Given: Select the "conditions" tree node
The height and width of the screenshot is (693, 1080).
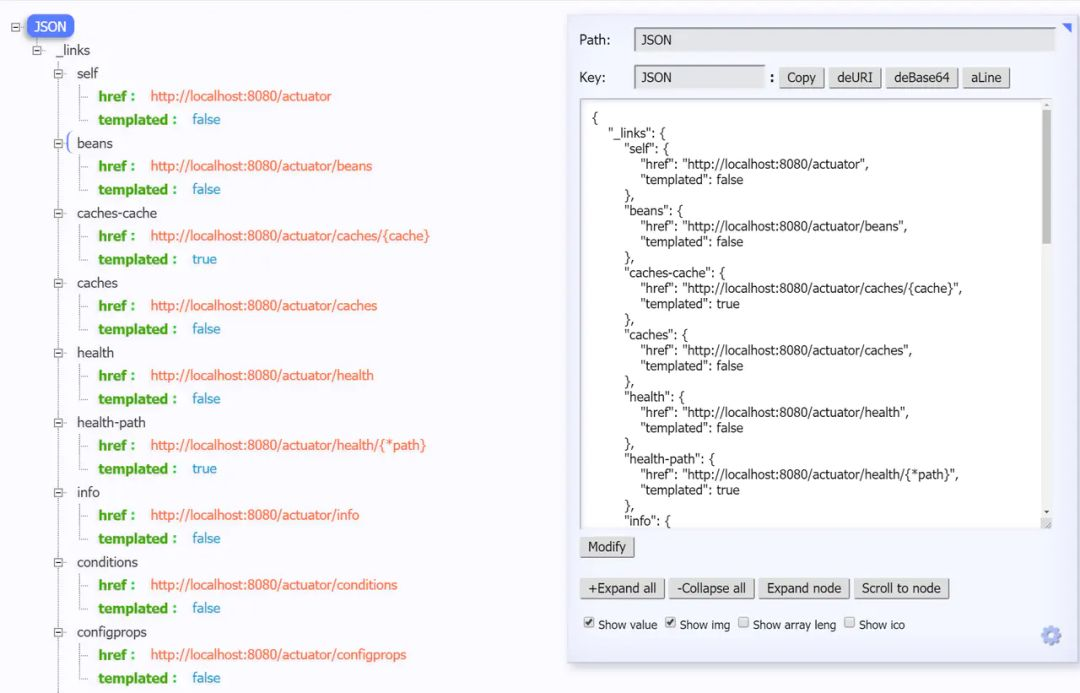Looking at the screenshot, I should pos(106,562).
